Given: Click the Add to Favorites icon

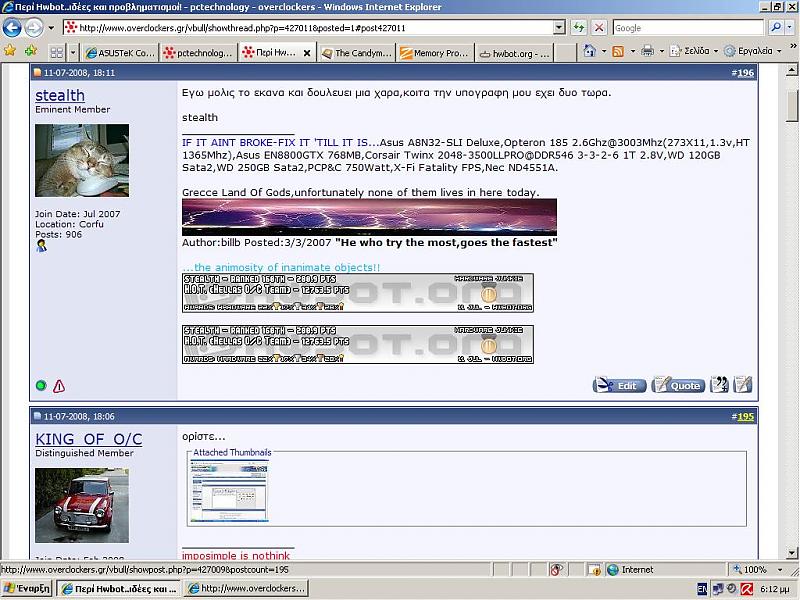Looking at the screenshot, I should (x=31, y=51).
